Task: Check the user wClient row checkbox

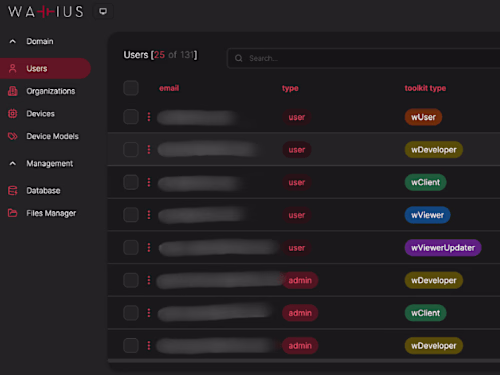Action: click(131, 182)
